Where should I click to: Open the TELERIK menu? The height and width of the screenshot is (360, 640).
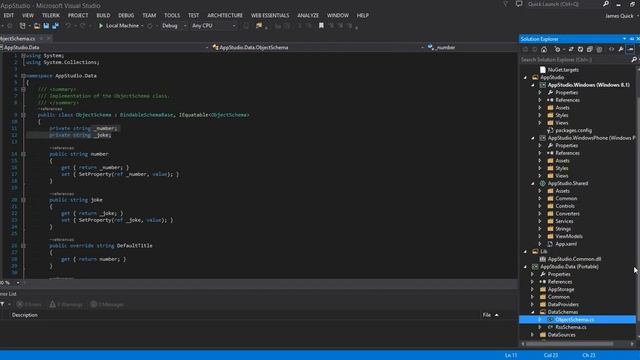coord(51,15)
